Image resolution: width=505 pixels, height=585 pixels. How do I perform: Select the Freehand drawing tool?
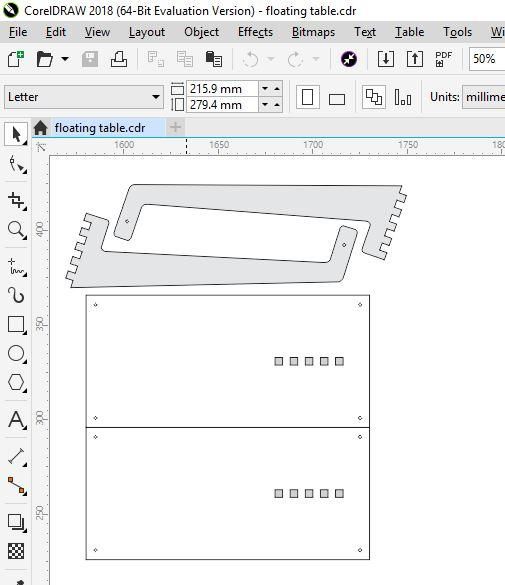click(16, 266)
